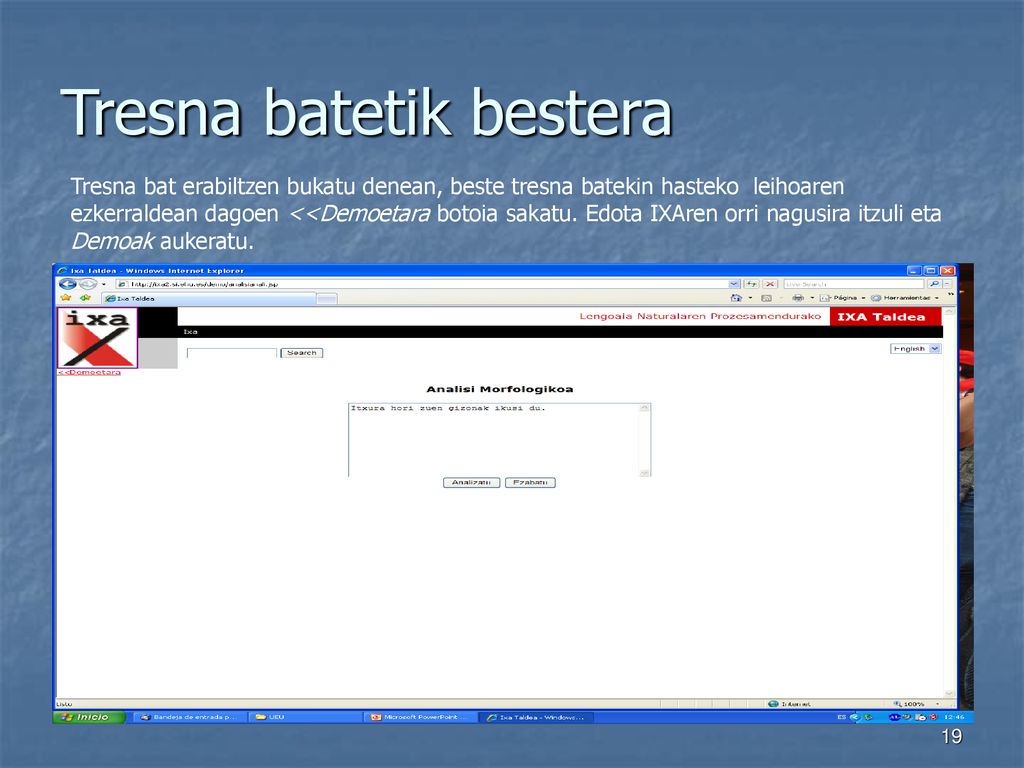Click the red Stop loading icon

click(x=770, y=284)
